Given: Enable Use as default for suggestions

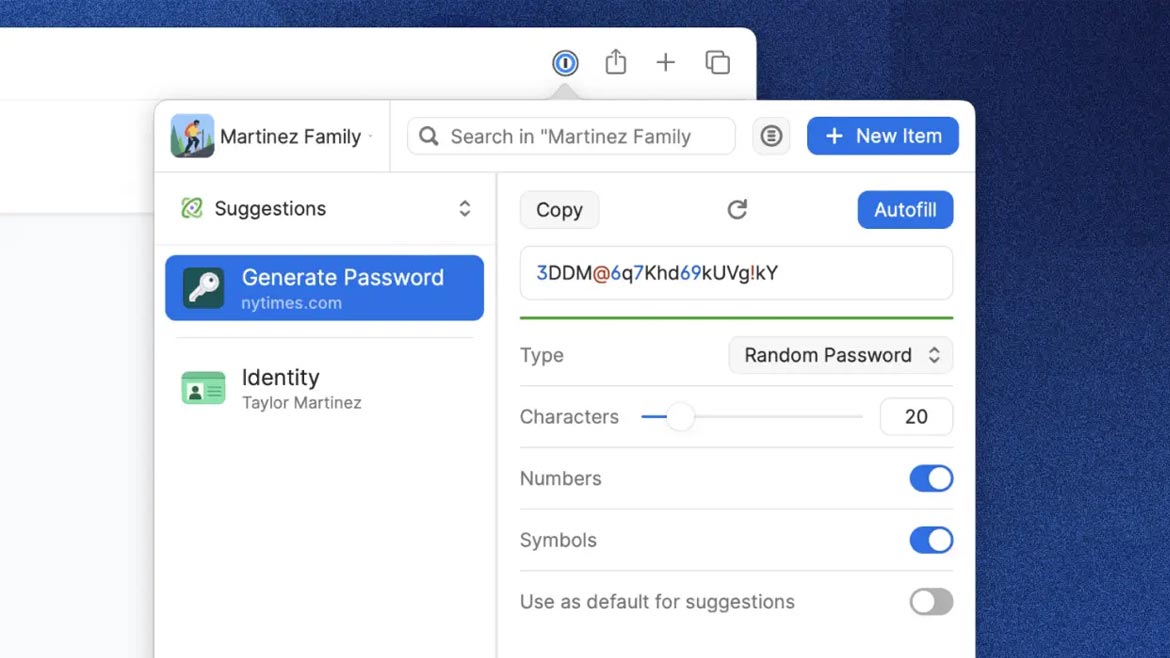Looking at the screenshot, I should coord(930,602).
